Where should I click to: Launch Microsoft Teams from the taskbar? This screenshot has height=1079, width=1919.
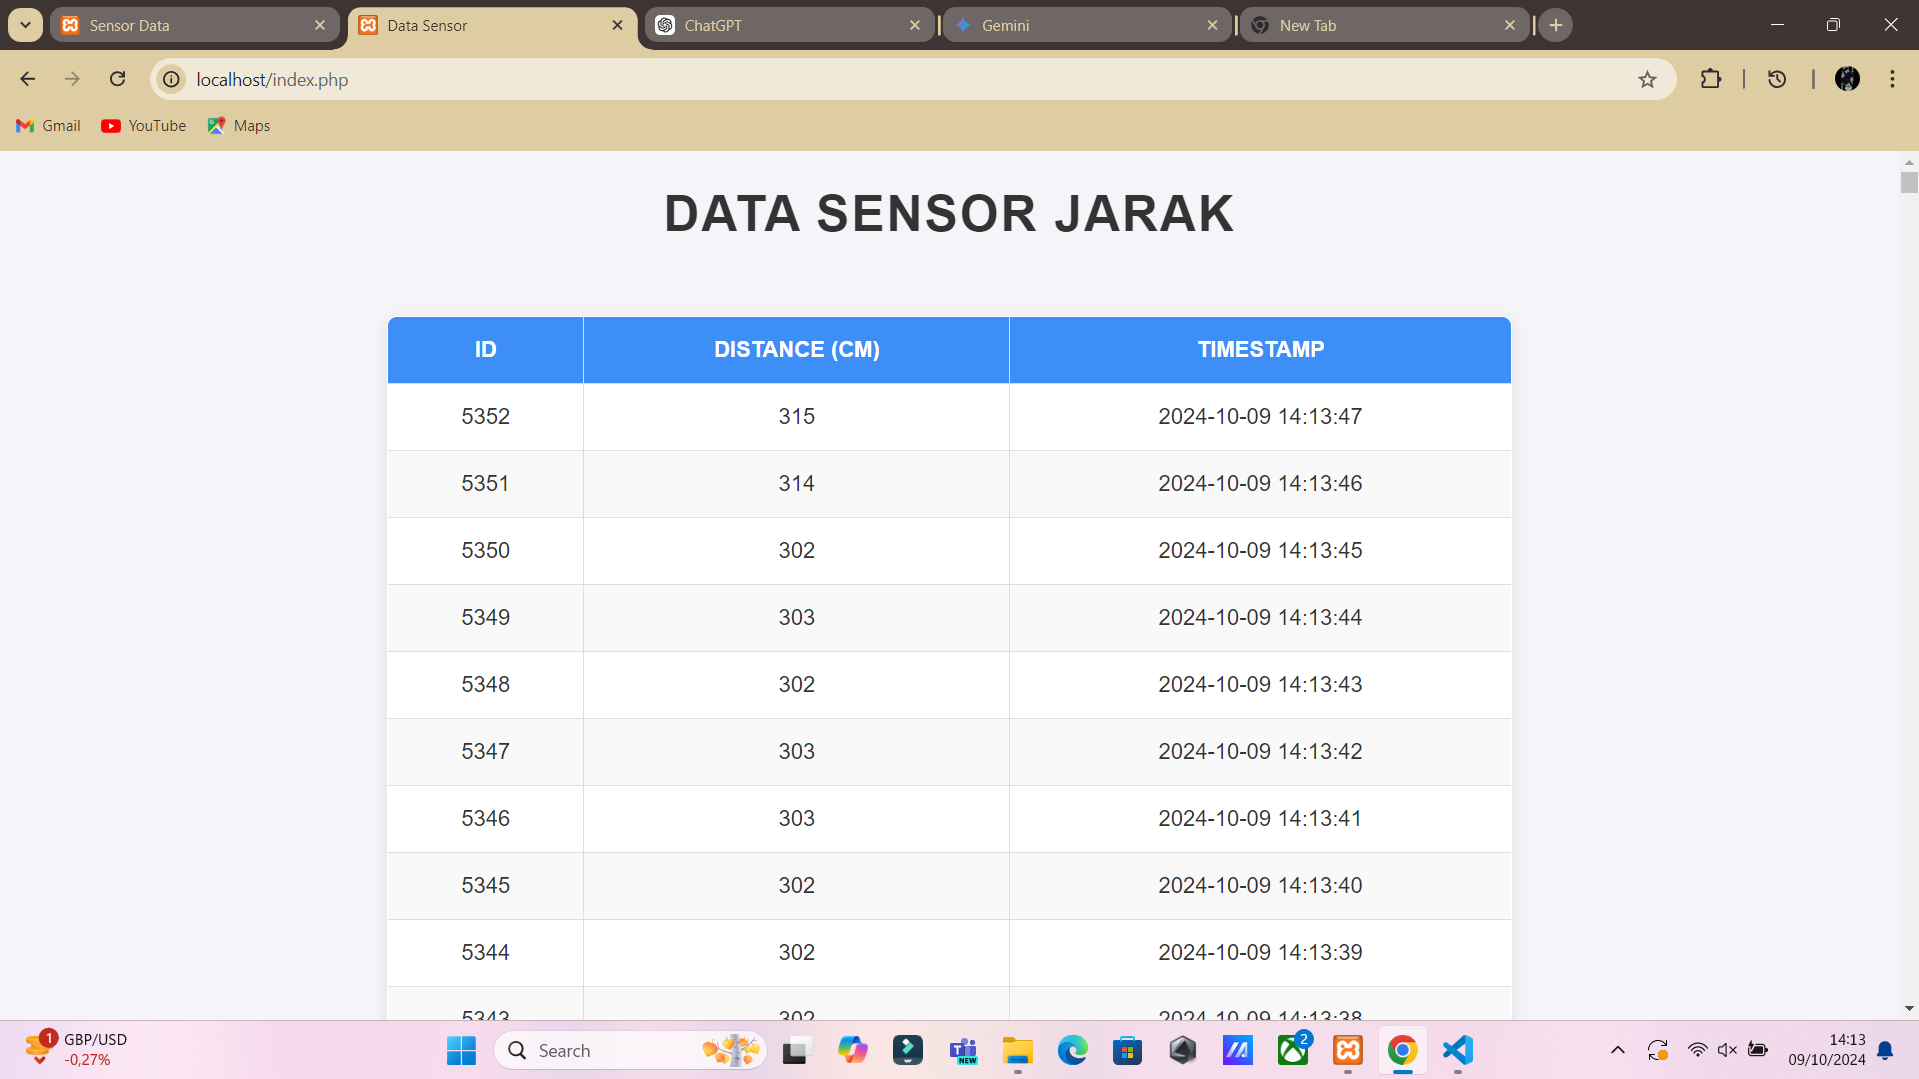coord(963,1050)
